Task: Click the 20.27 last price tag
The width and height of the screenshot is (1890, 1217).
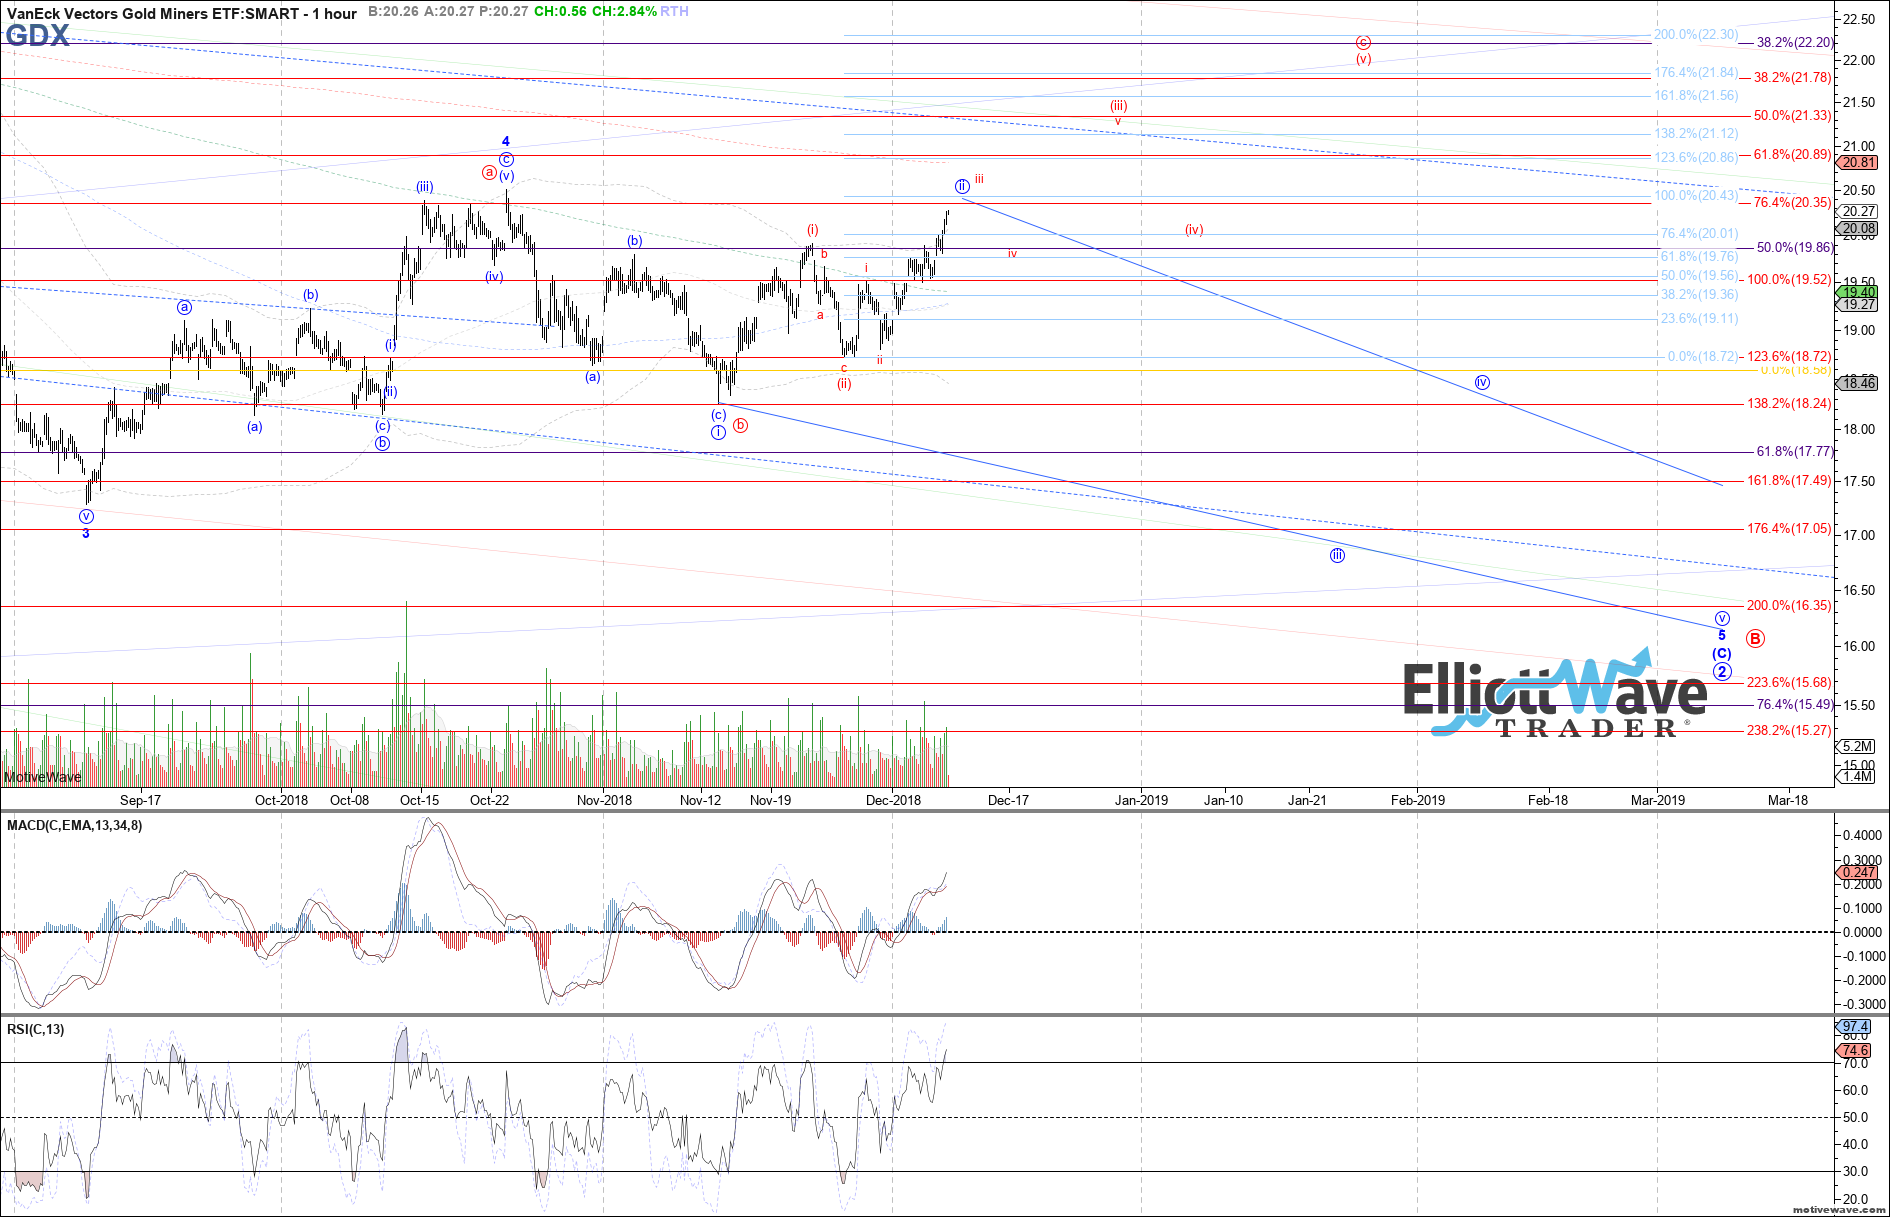Action: click(x=1859, y=211)
